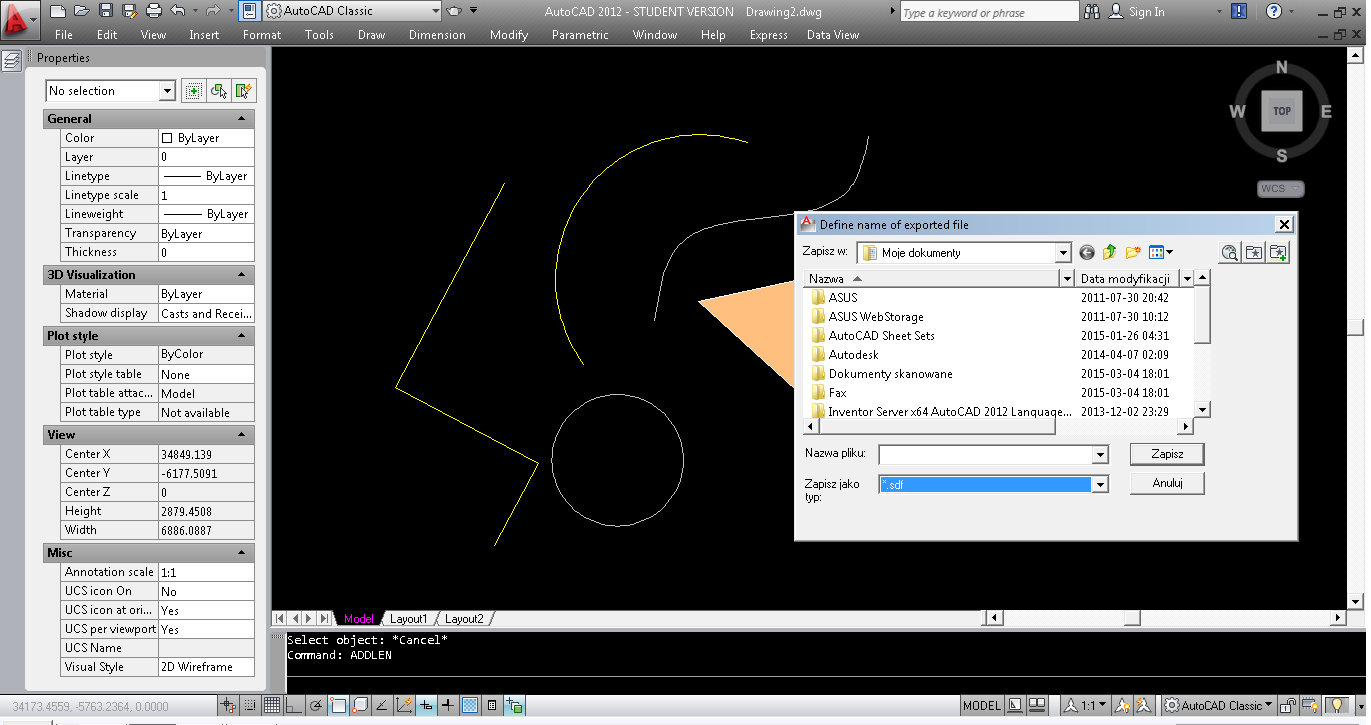Click the Create New Folder icon in dialog

[1133, 253]
